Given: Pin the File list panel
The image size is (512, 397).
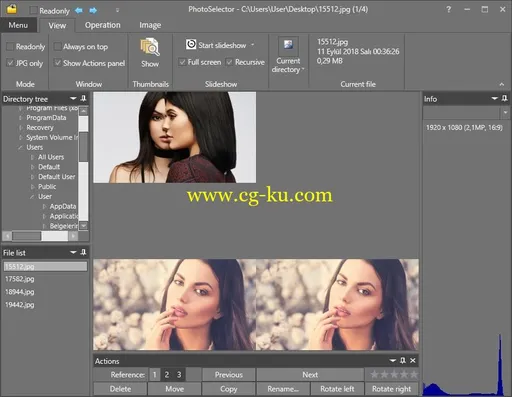Looking at the screenshot, I should (83, 252).
